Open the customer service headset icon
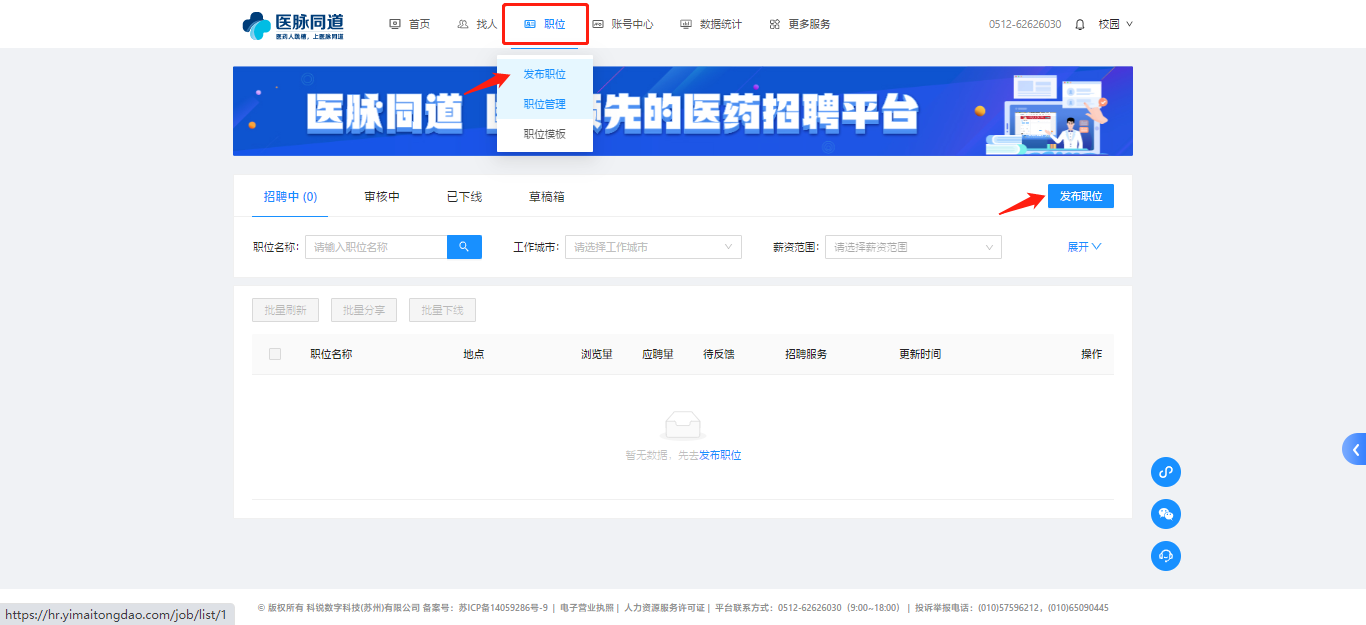1366x625 pixels. (x=1165, y=556)
